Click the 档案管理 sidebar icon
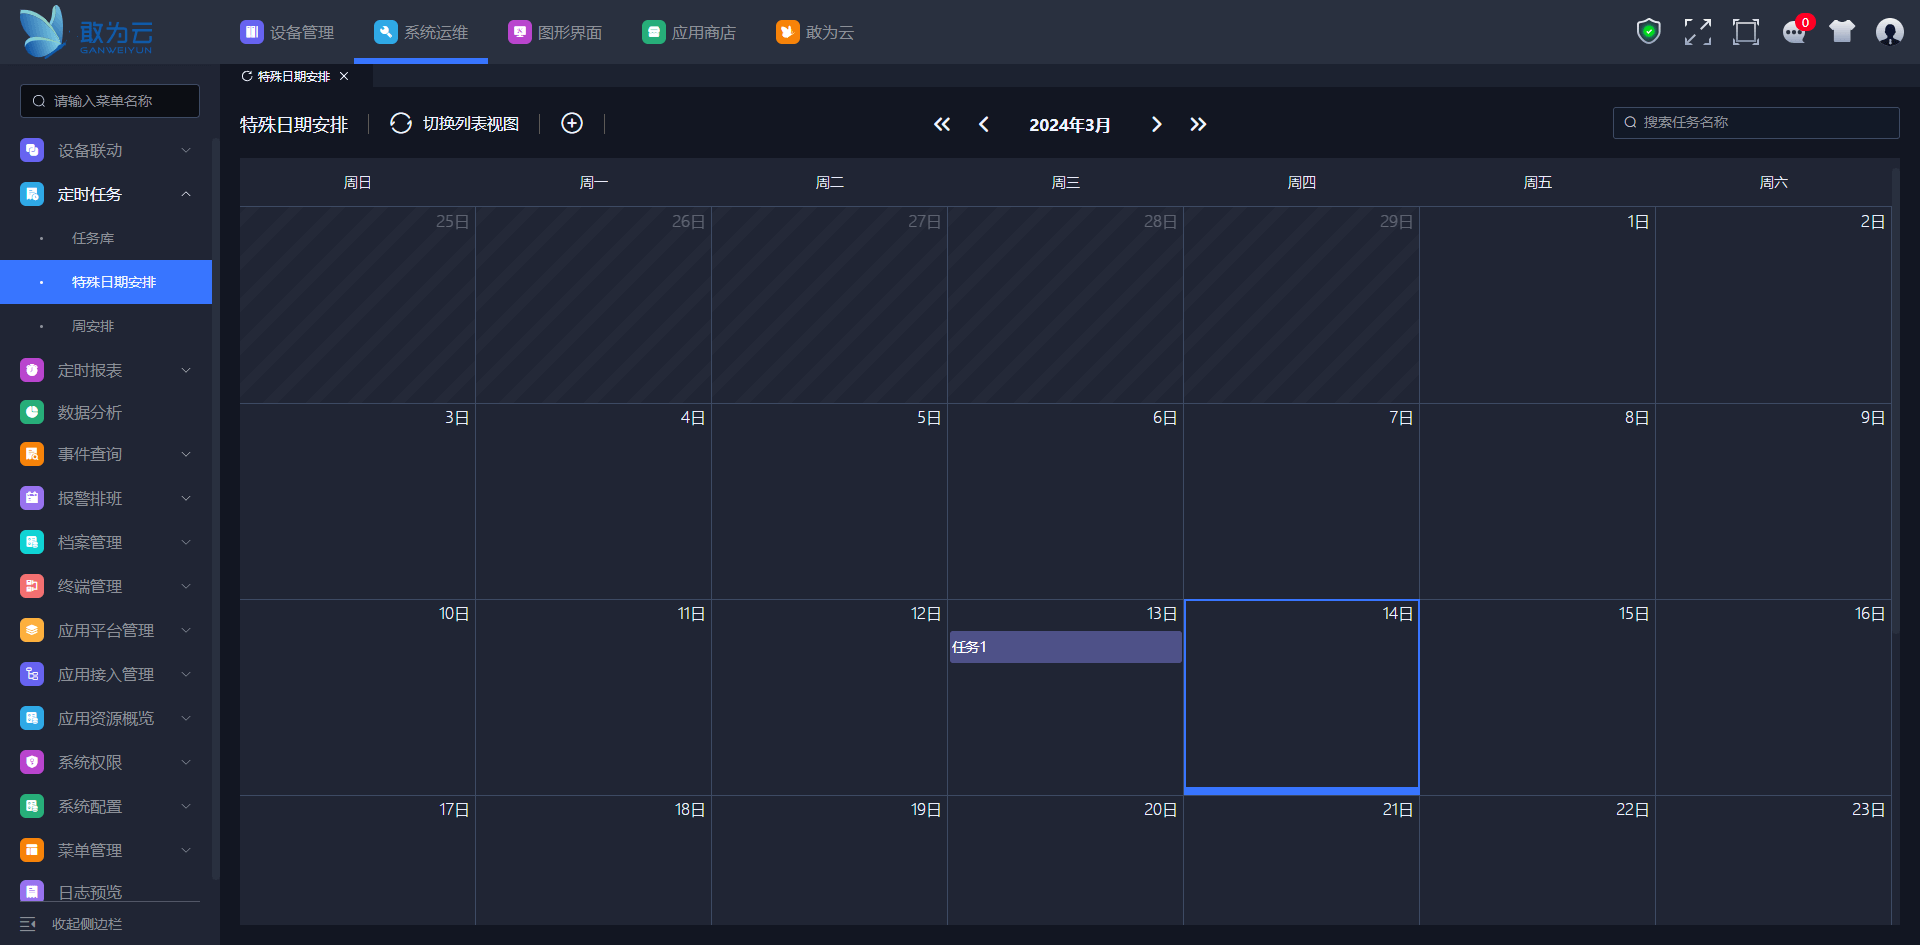 point(32,542)
